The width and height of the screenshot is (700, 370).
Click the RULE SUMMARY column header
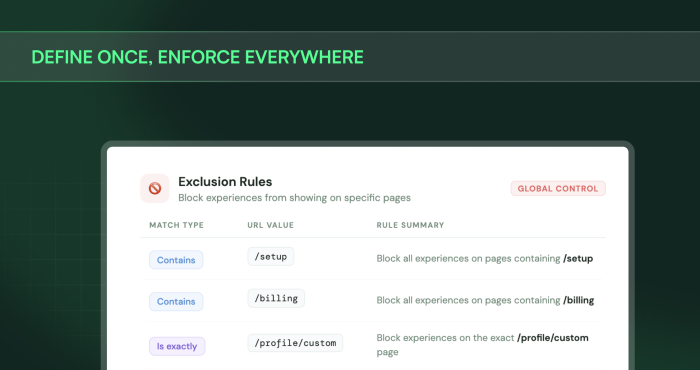tap(410, 225)
